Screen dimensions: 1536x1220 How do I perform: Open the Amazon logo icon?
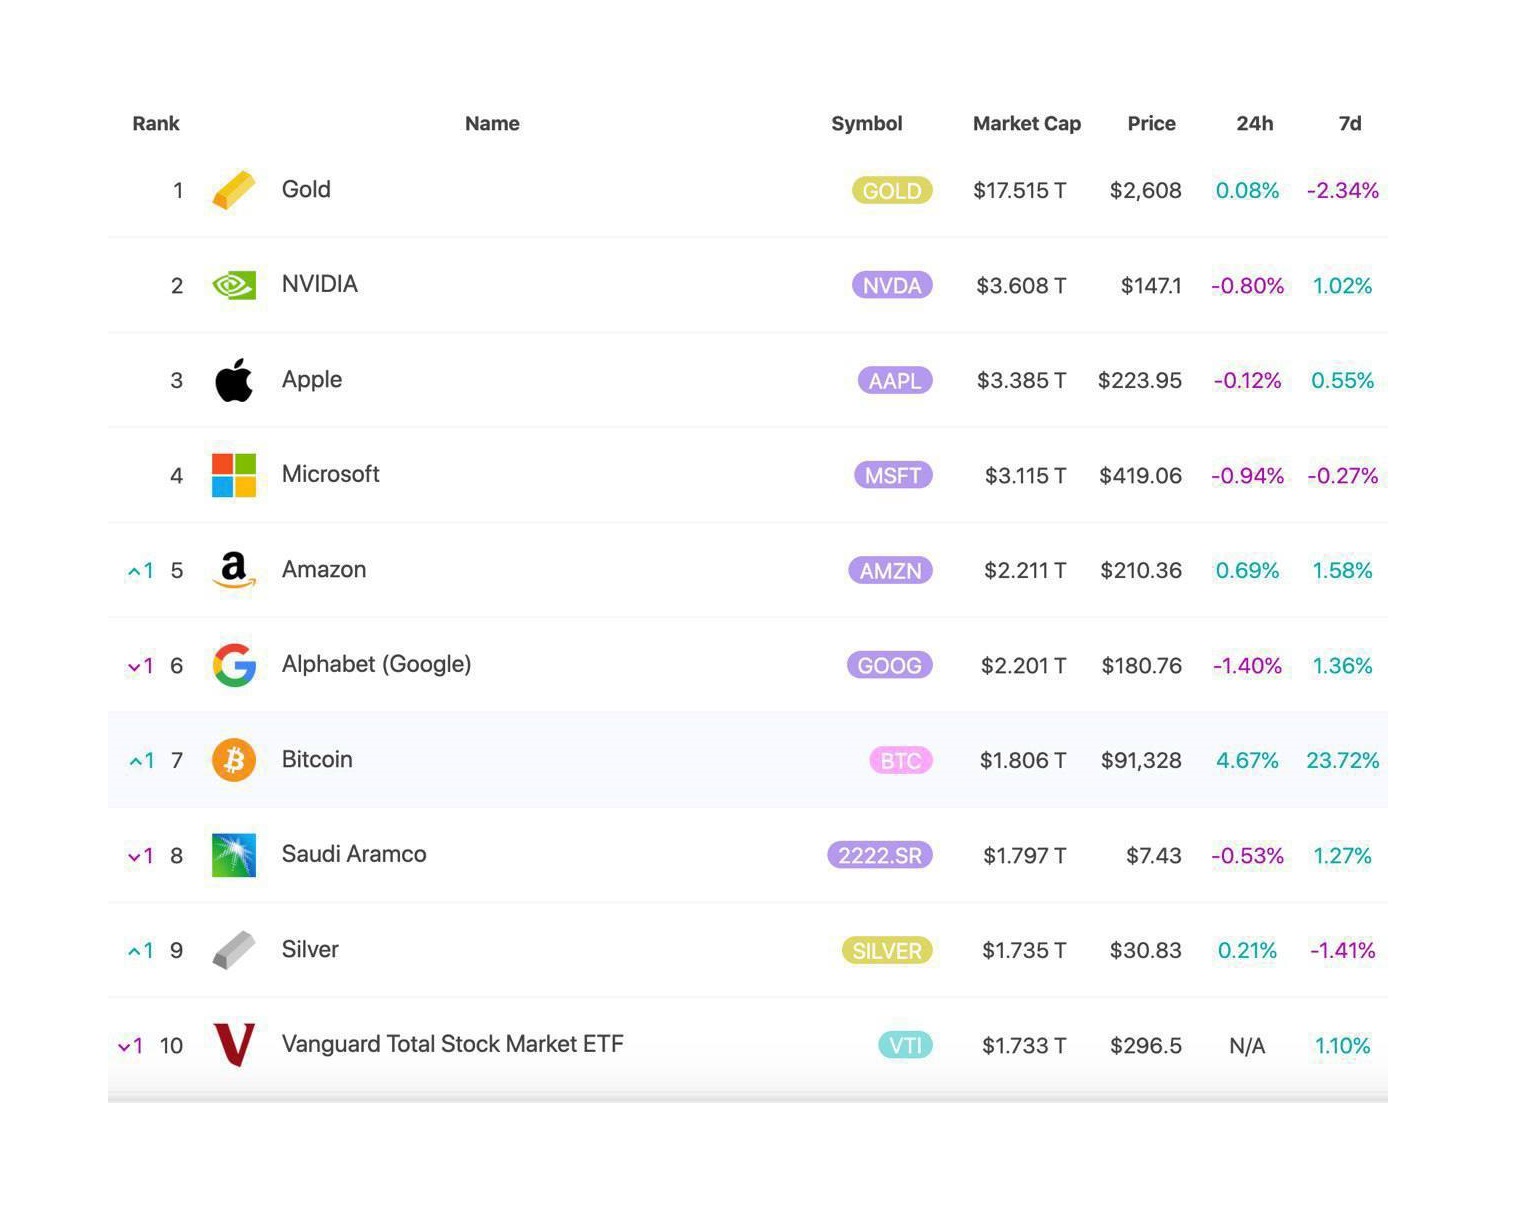pyautogui.click(x=234, y=570)
